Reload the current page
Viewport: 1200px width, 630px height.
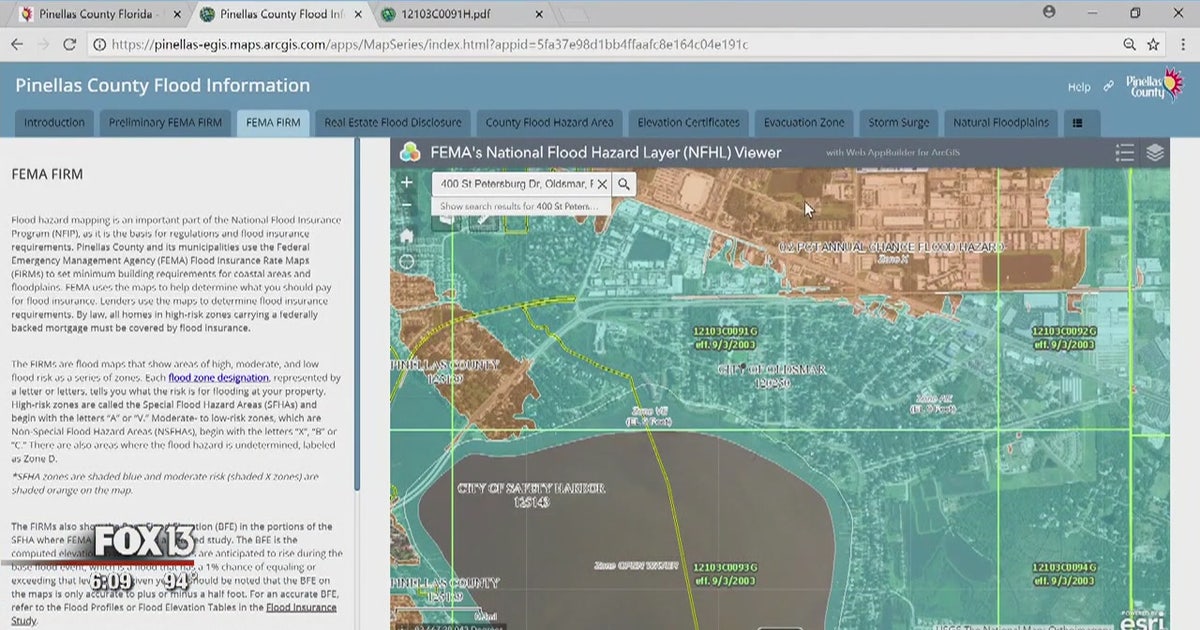coord(70,45)
